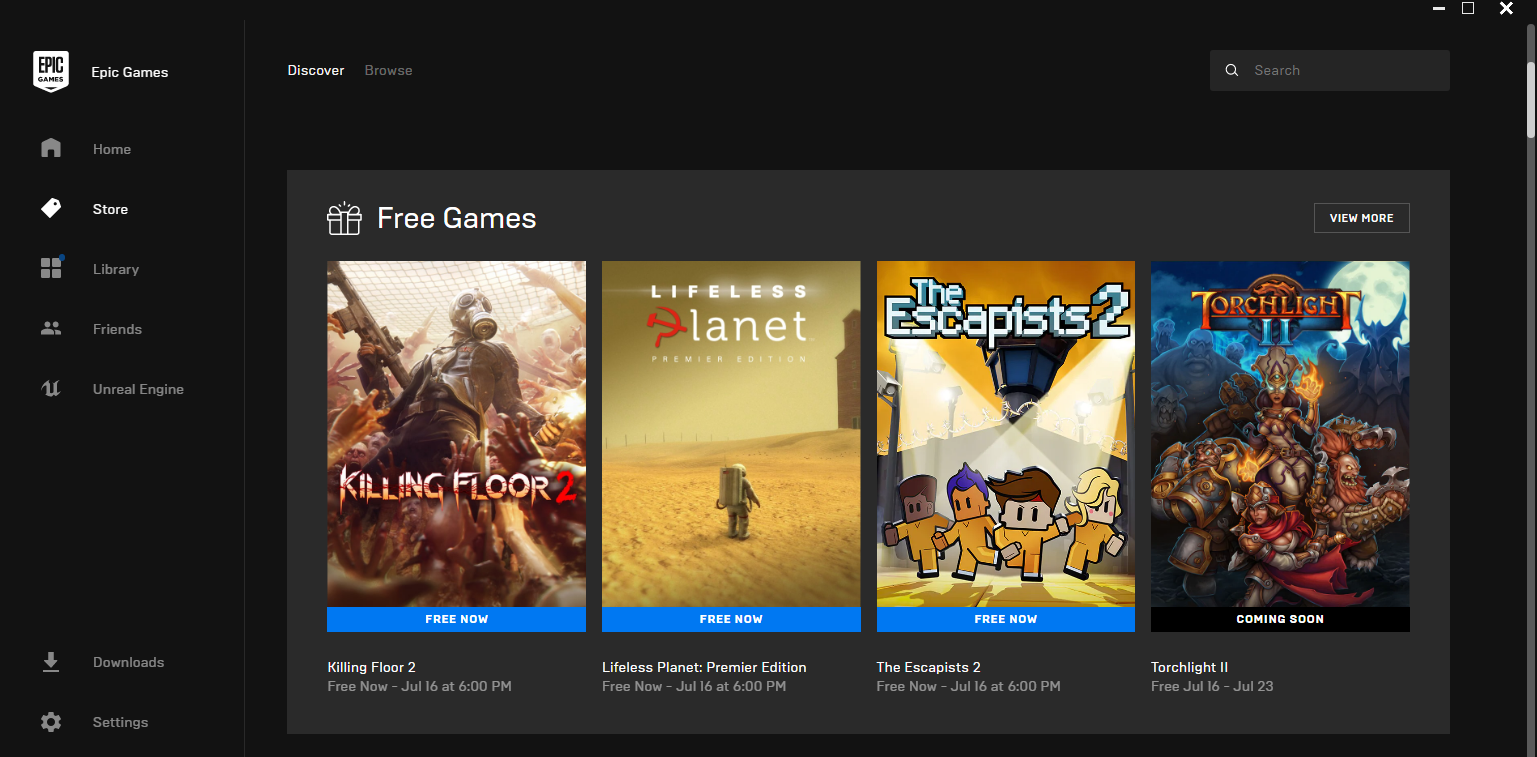
Task: Maximize the launcher window
Action: [x=1468, y=8]
